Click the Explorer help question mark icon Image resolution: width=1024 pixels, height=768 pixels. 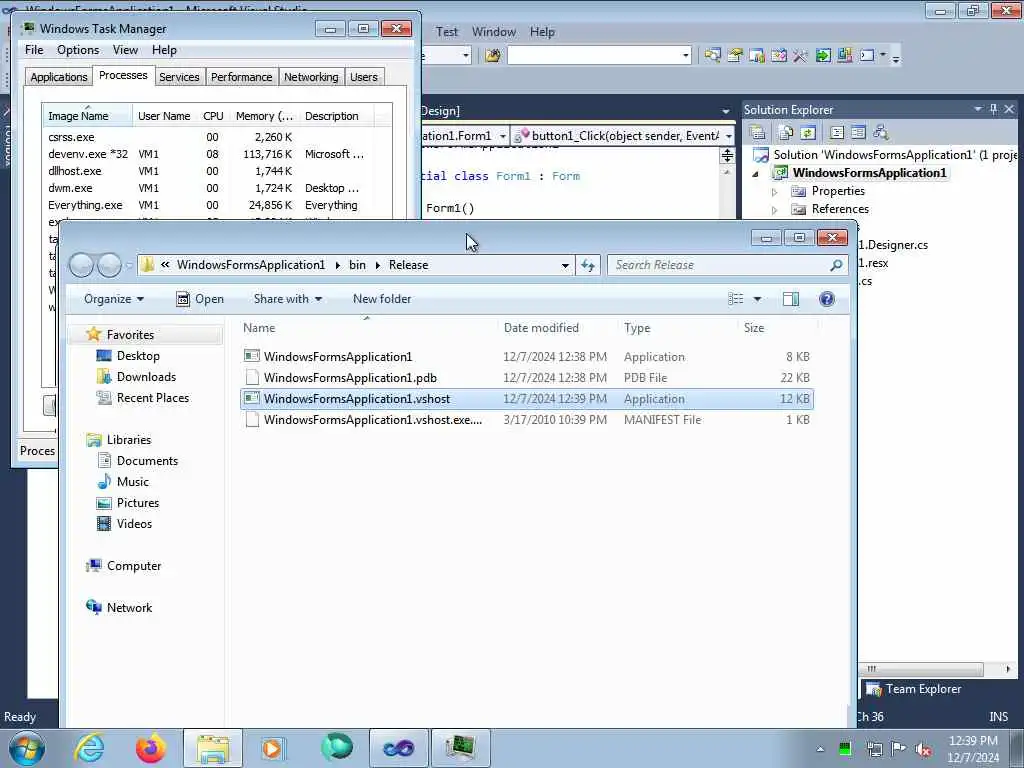(827, 299)
